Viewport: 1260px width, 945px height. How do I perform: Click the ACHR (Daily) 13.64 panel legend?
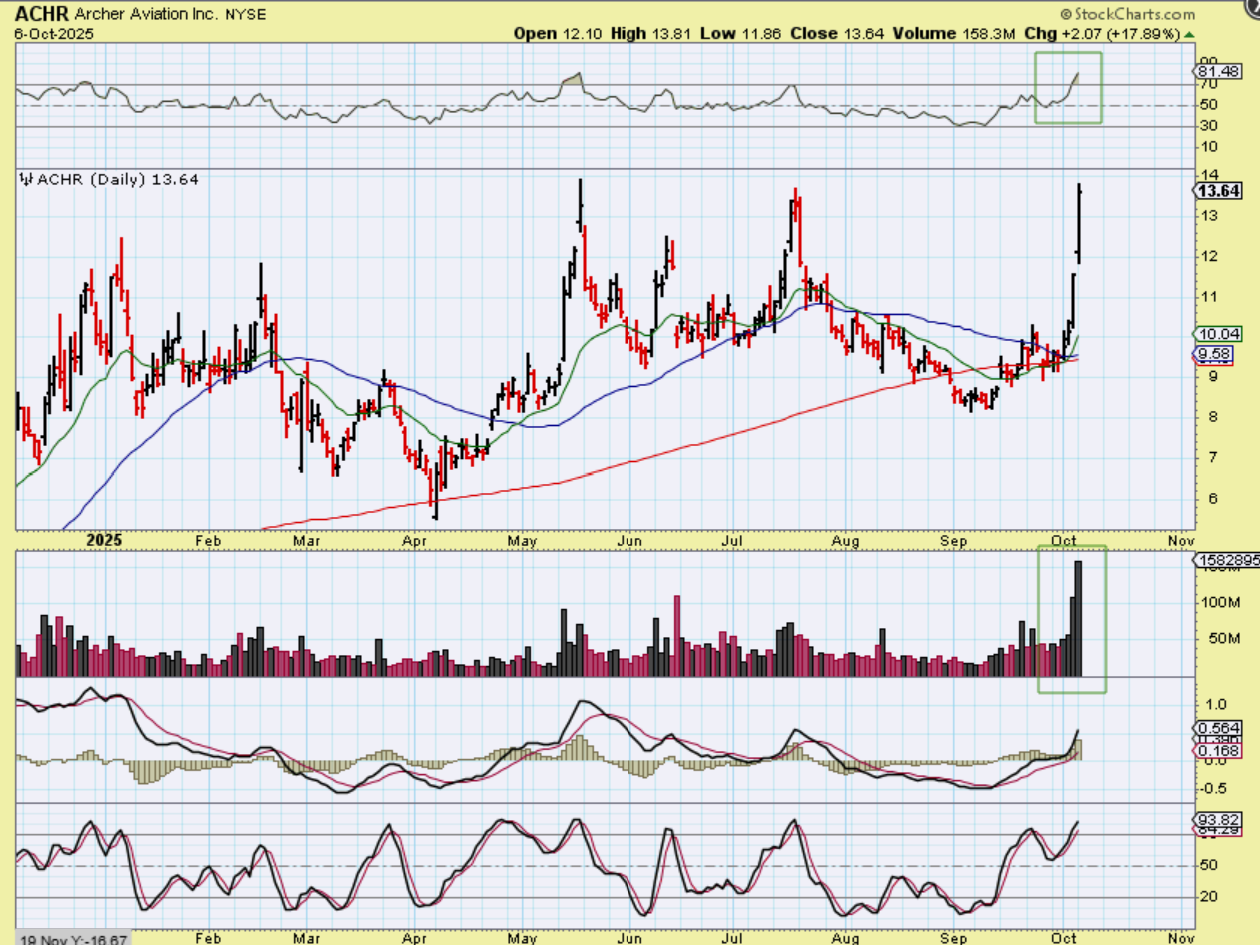pos(117,179)
